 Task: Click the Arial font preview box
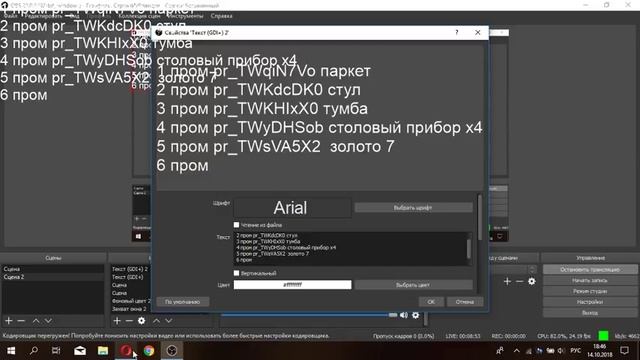[292, 208]
